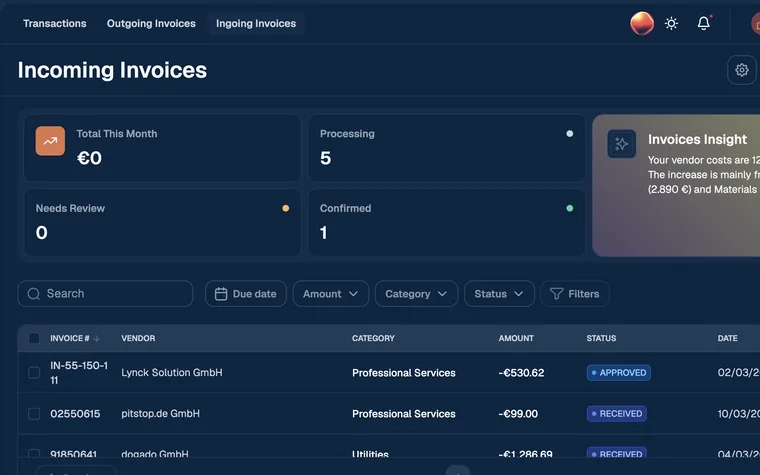Image resolution: width=760 pixels, height=475 pixels.
Task: Click the calendar icon in Due date
Action: pos(221,294)
